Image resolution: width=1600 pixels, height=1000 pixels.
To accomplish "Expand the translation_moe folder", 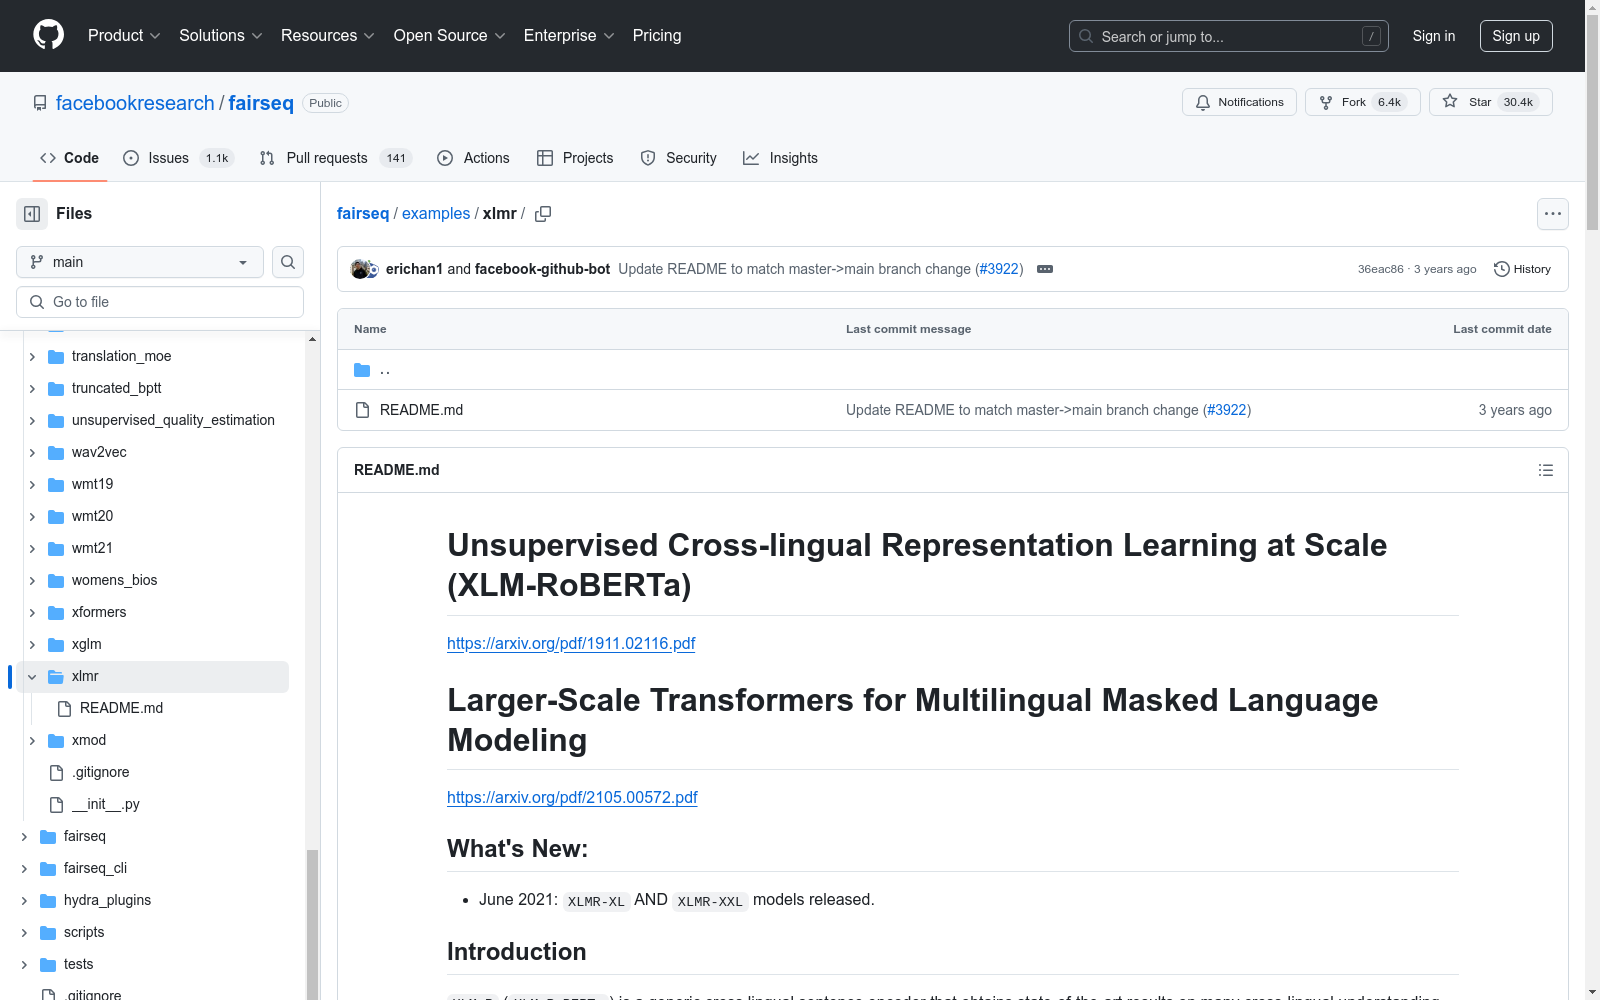I will [x=121, y=356].
